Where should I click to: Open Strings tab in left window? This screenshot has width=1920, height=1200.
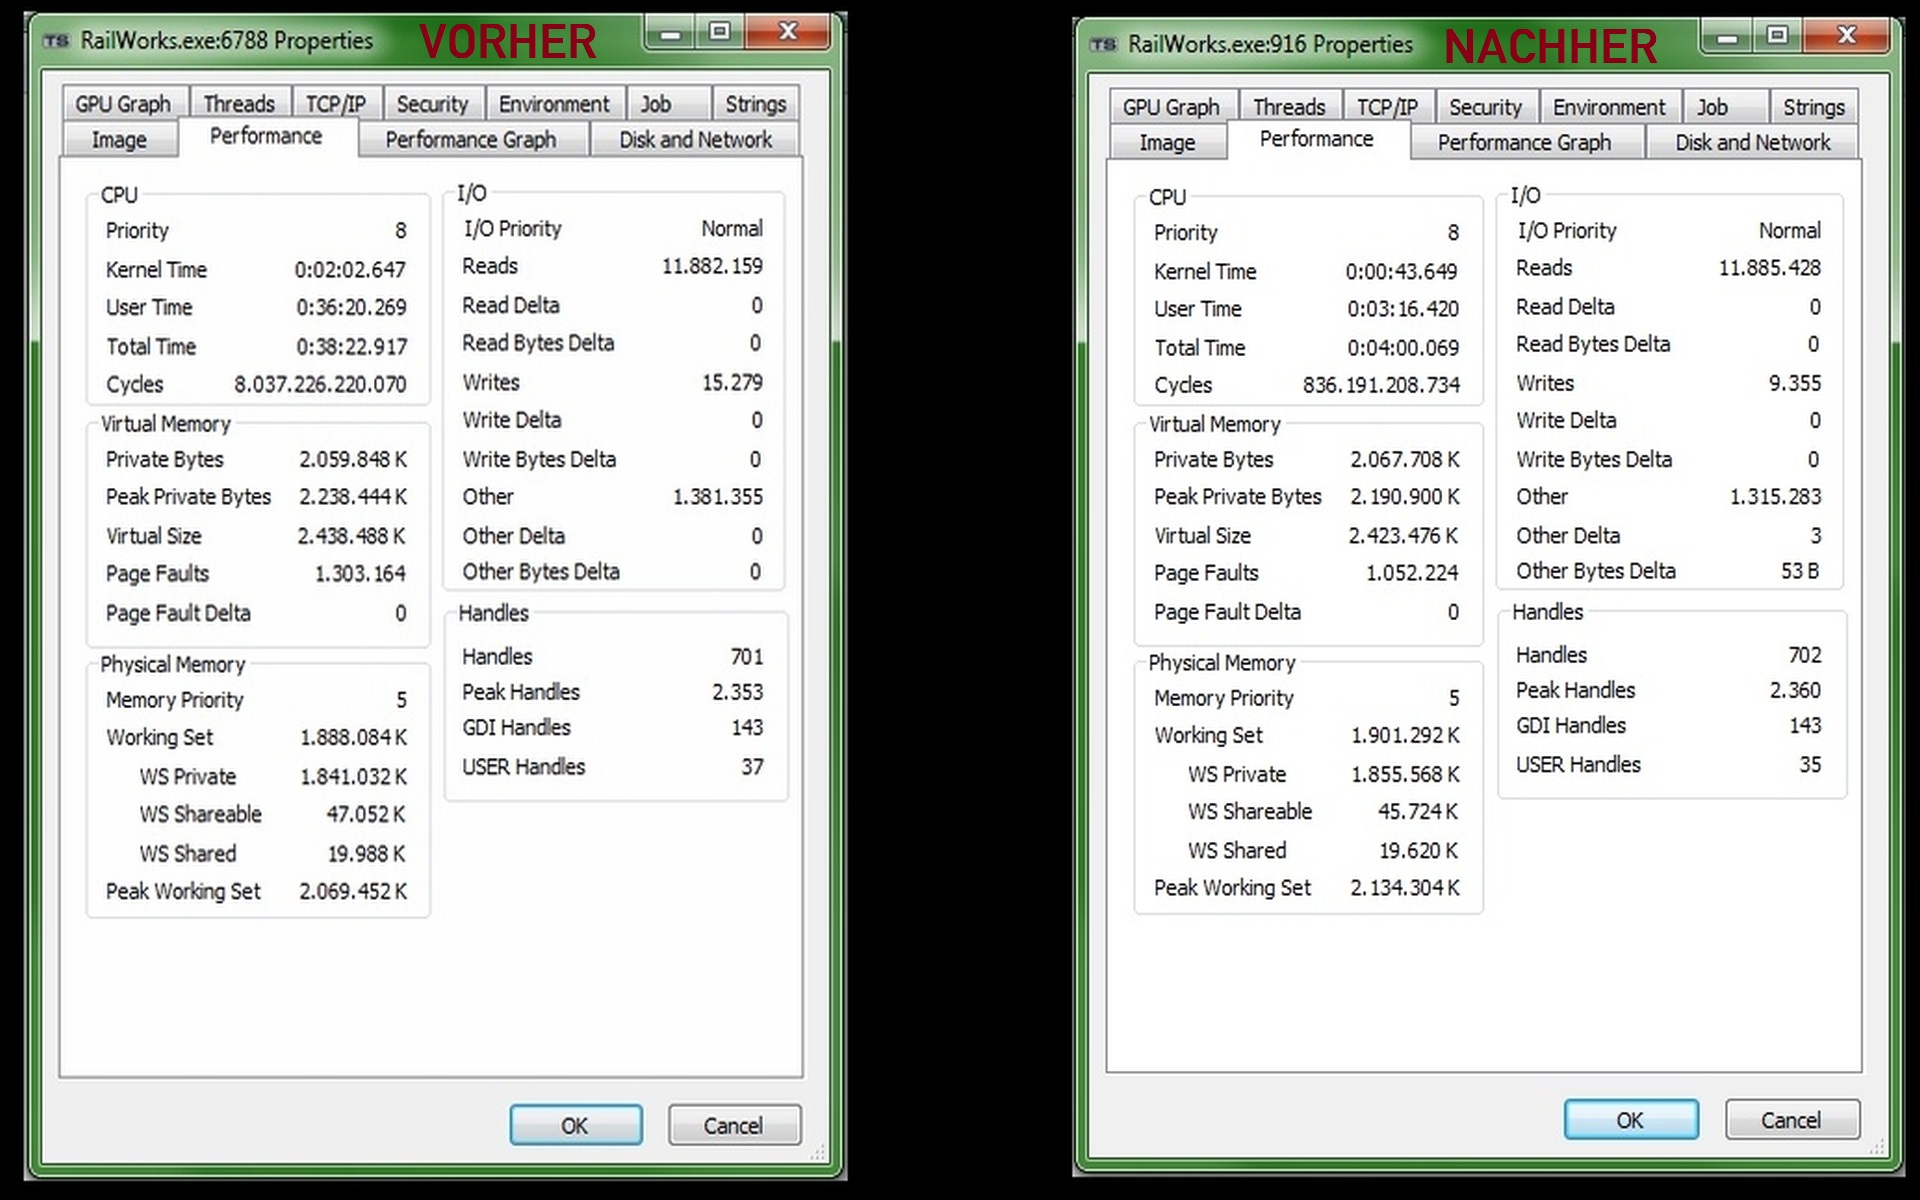tap(755, 104)
